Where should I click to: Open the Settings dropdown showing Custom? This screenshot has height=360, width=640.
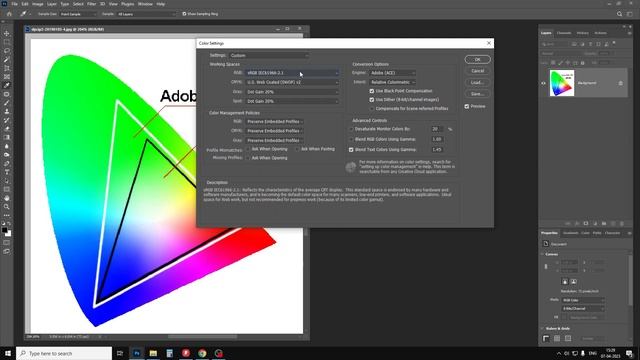pyautogui.click(x=269, y=56)
